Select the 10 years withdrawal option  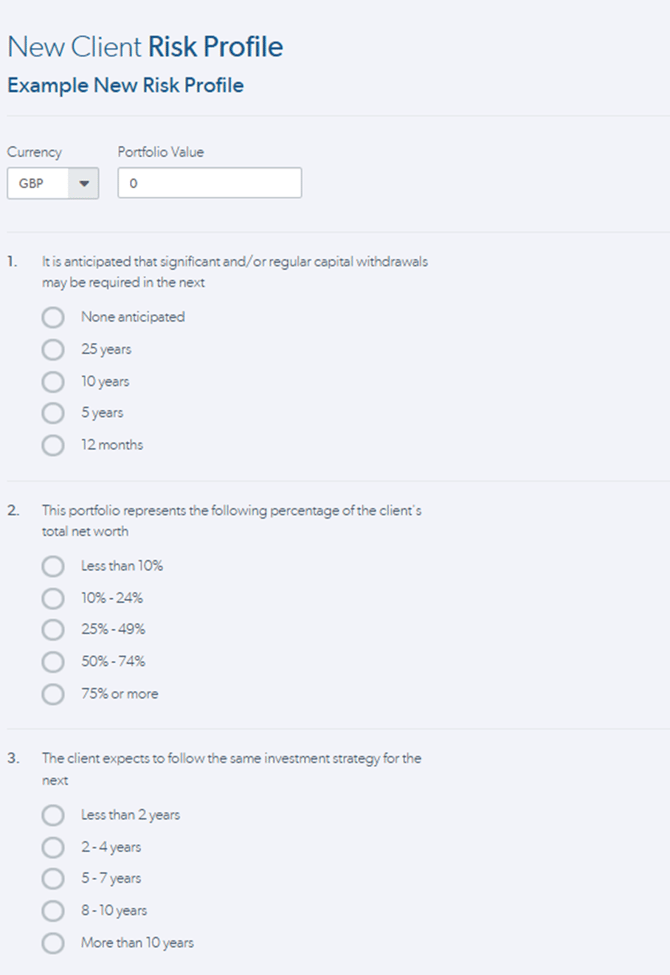click(53, 381)
